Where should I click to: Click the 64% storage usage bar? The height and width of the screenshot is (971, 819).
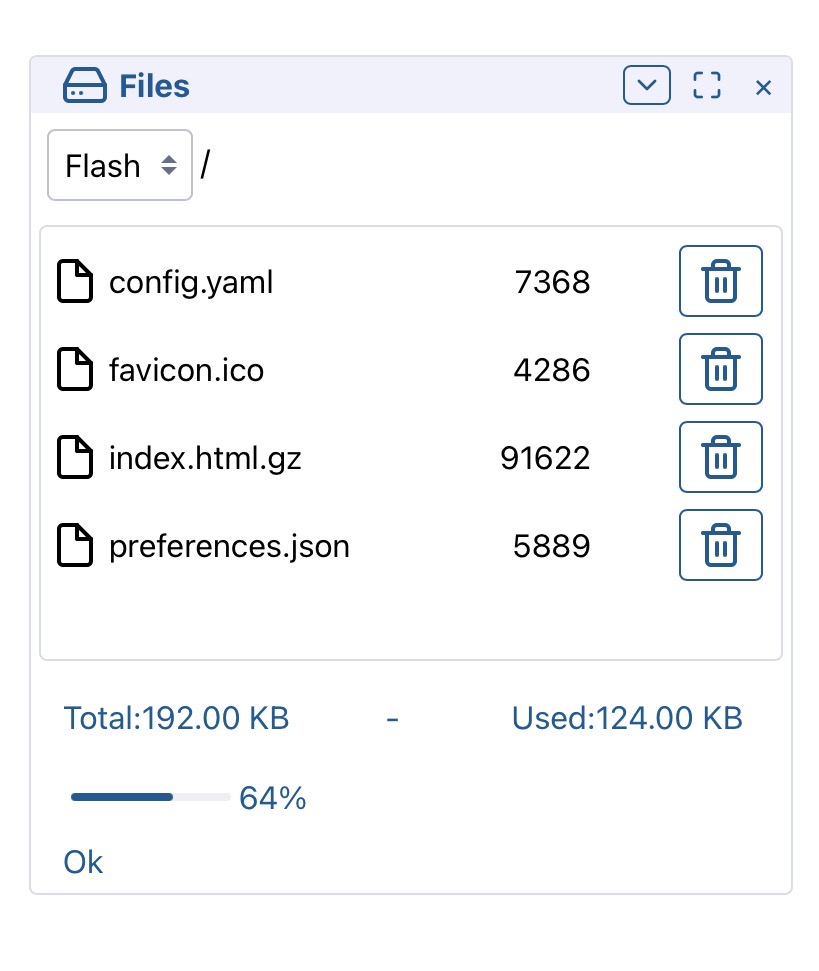[x=150, y=797]
